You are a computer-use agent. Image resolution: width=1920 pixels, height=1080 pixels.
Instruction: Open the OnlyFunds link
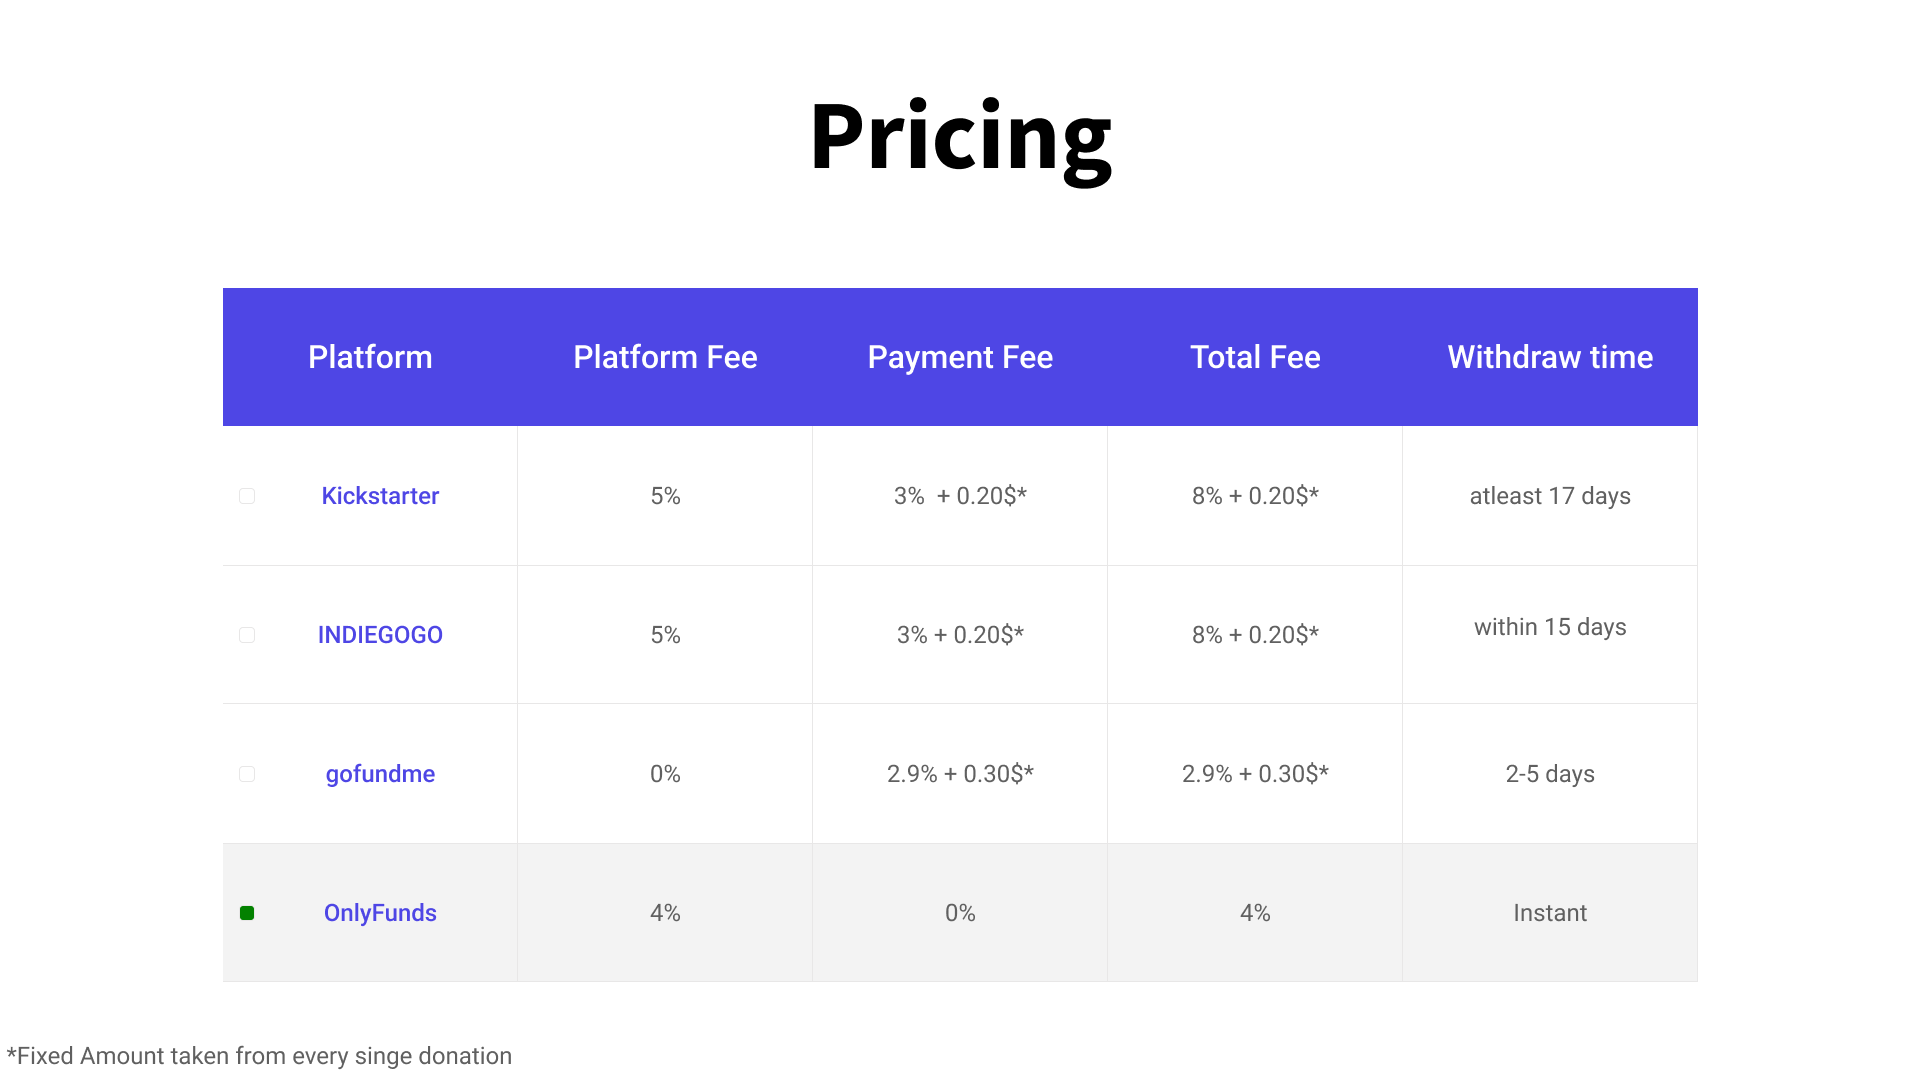[380, 913]
